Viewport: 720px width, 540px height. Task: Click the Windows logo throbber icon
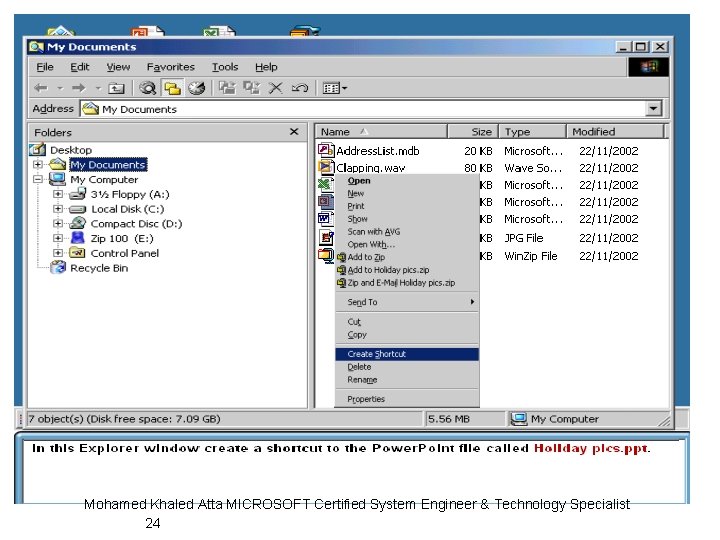coord(648,67)
